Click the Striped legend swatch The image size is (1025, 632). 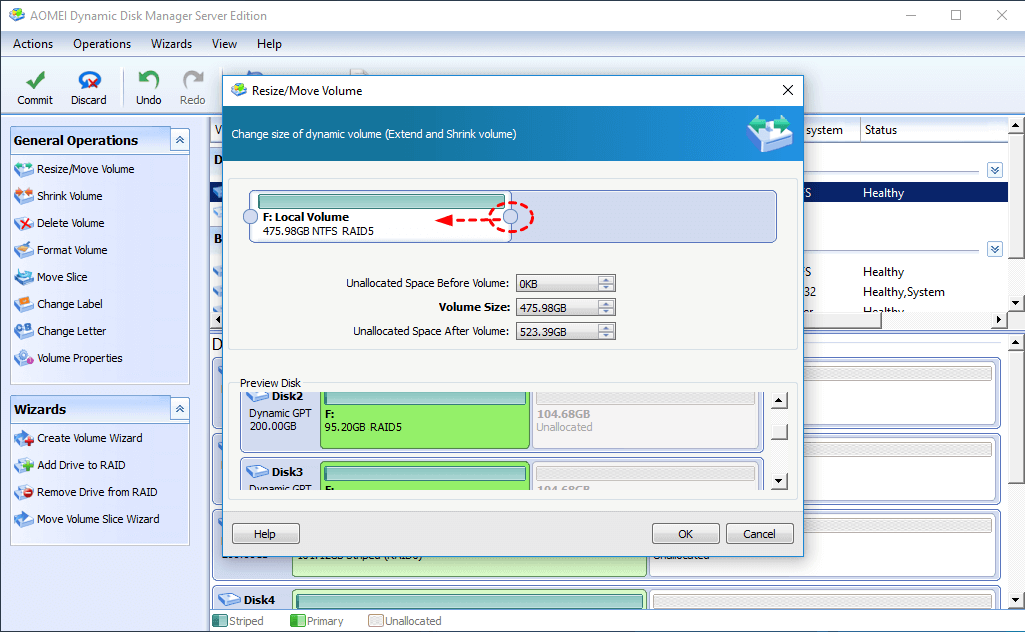[x=220, y=620]
